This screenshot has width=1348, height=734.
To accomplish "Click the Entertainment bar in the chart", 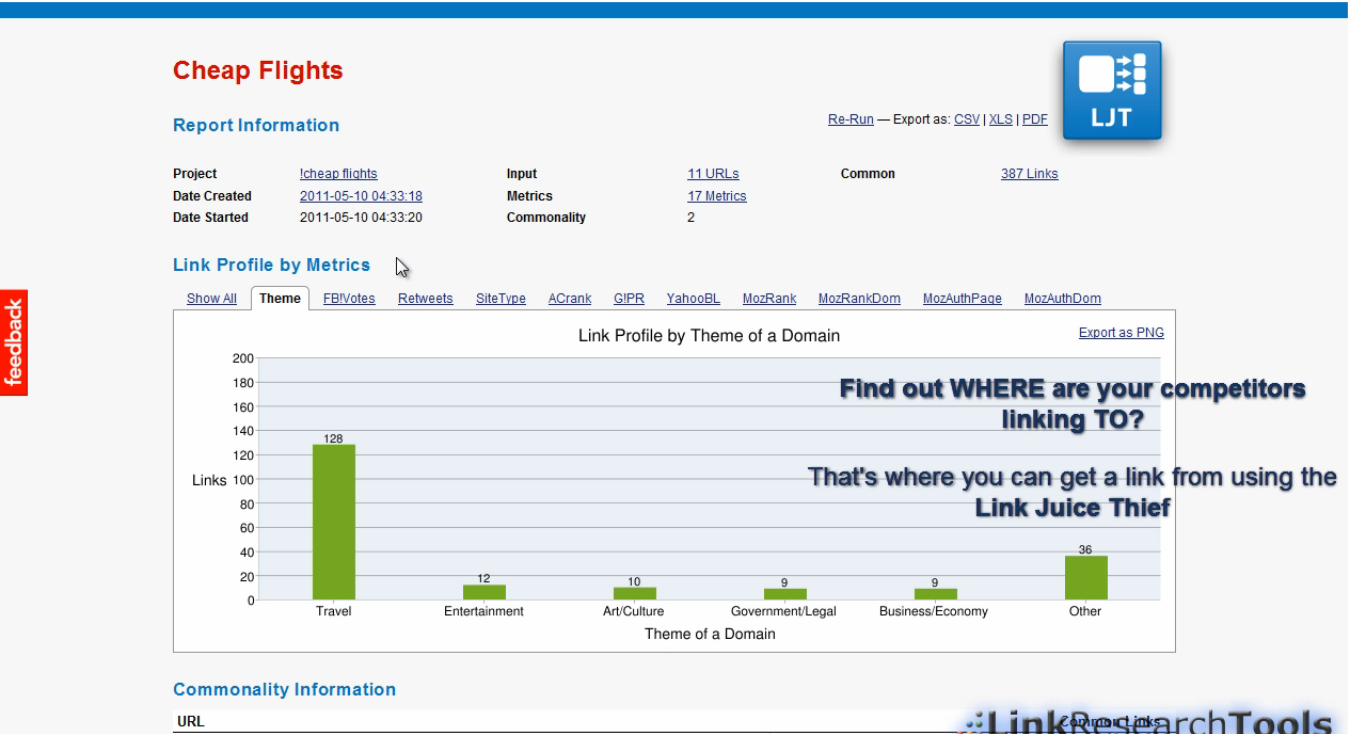I will (484, 593).
